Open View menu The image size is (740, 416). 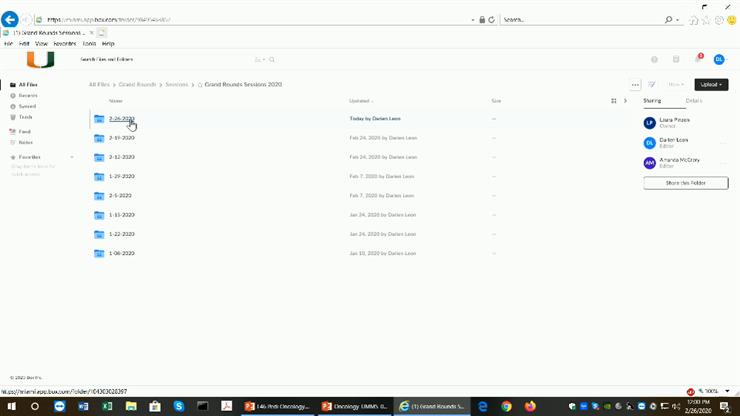click(42, 43)
